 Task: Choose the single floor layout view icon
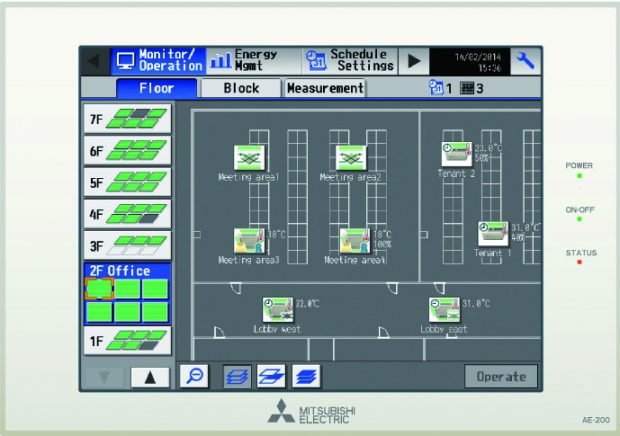(271, 376)
